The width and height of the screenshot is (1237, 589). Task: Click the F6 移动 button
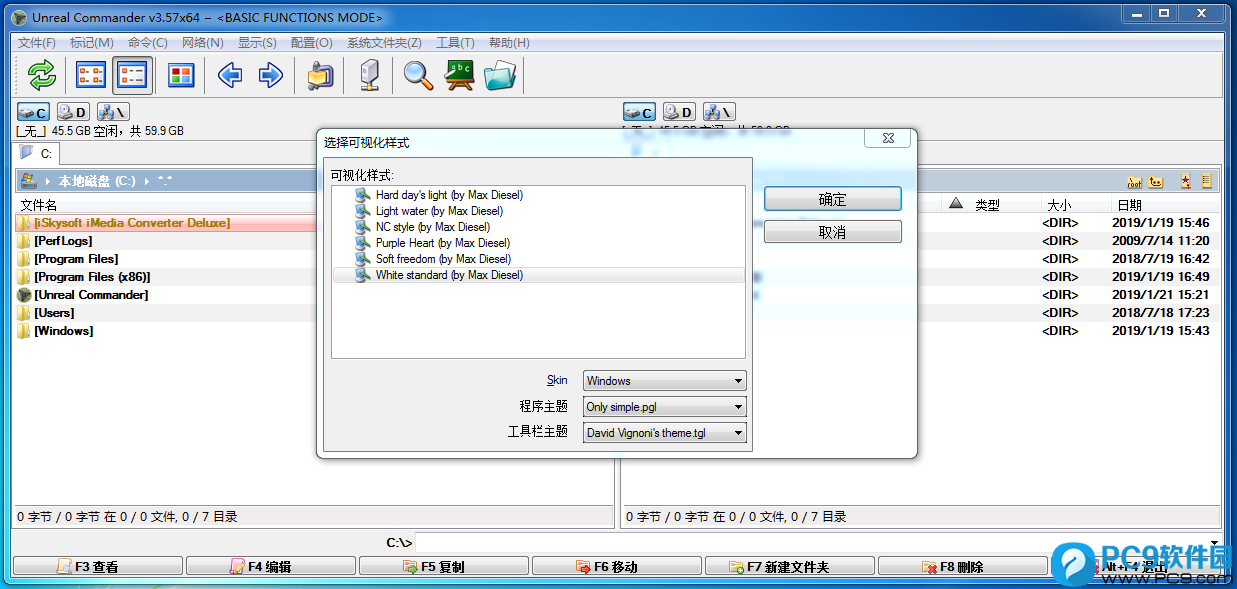pos(617,567)
